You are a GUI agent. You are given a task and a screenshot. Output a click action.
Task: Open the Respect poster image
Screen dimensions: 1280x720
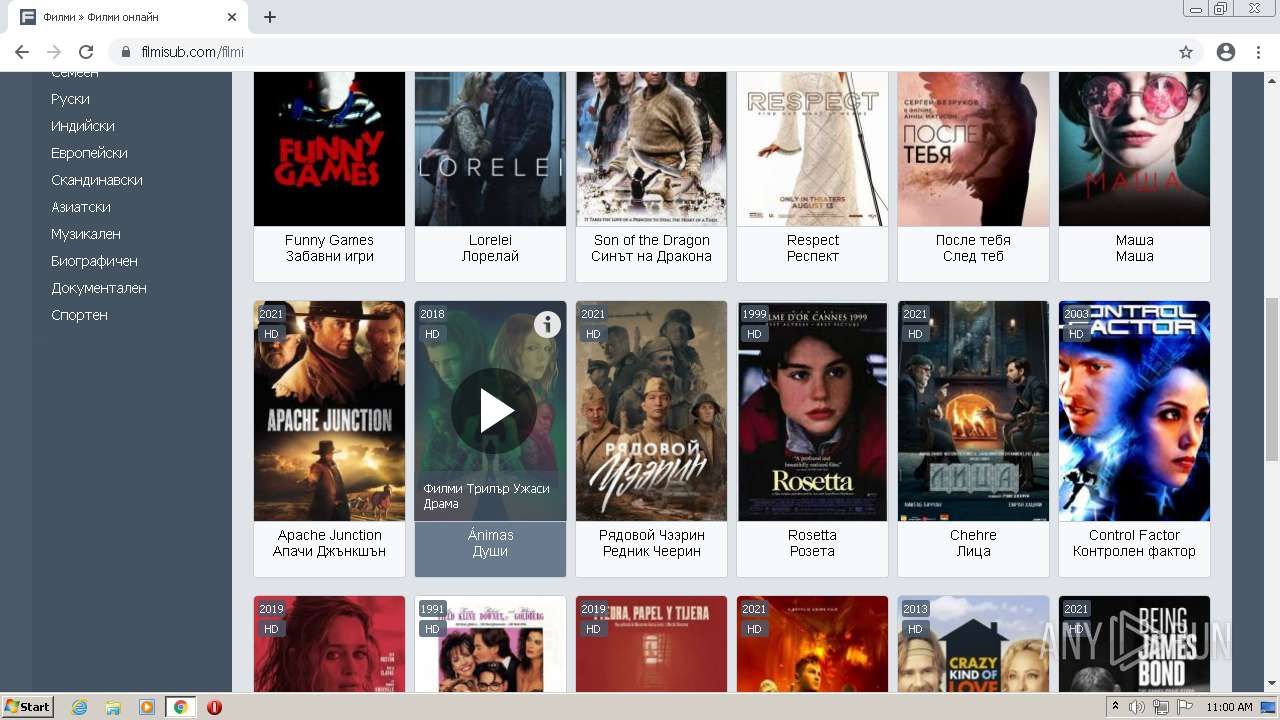pos(812,149)
